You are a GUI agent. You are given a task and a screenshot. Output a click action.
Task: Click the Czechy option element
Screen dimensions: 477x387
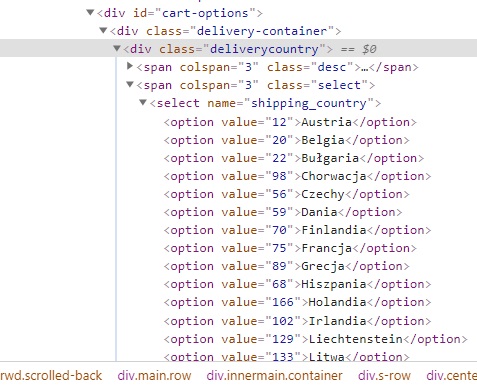pyautogui.click(x=287, y=194)
